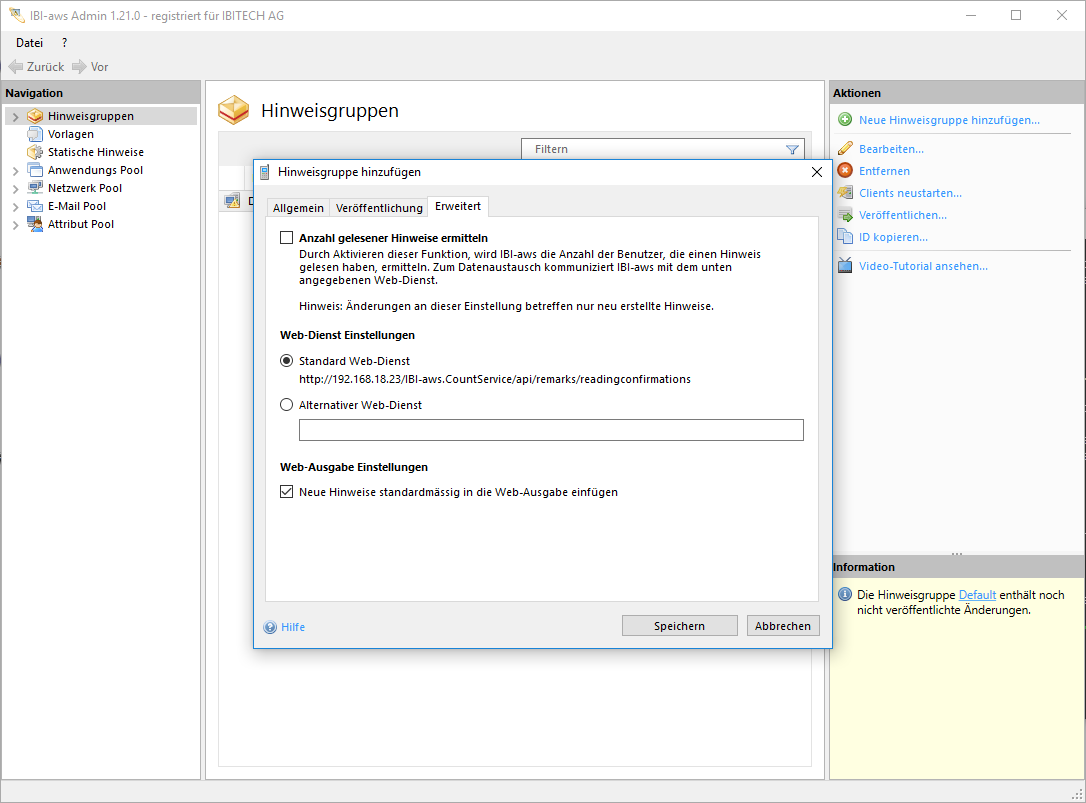Click the green plus icon for new Hinweisgruppe
Screen dimensions: 1086x803
(845, 120)
